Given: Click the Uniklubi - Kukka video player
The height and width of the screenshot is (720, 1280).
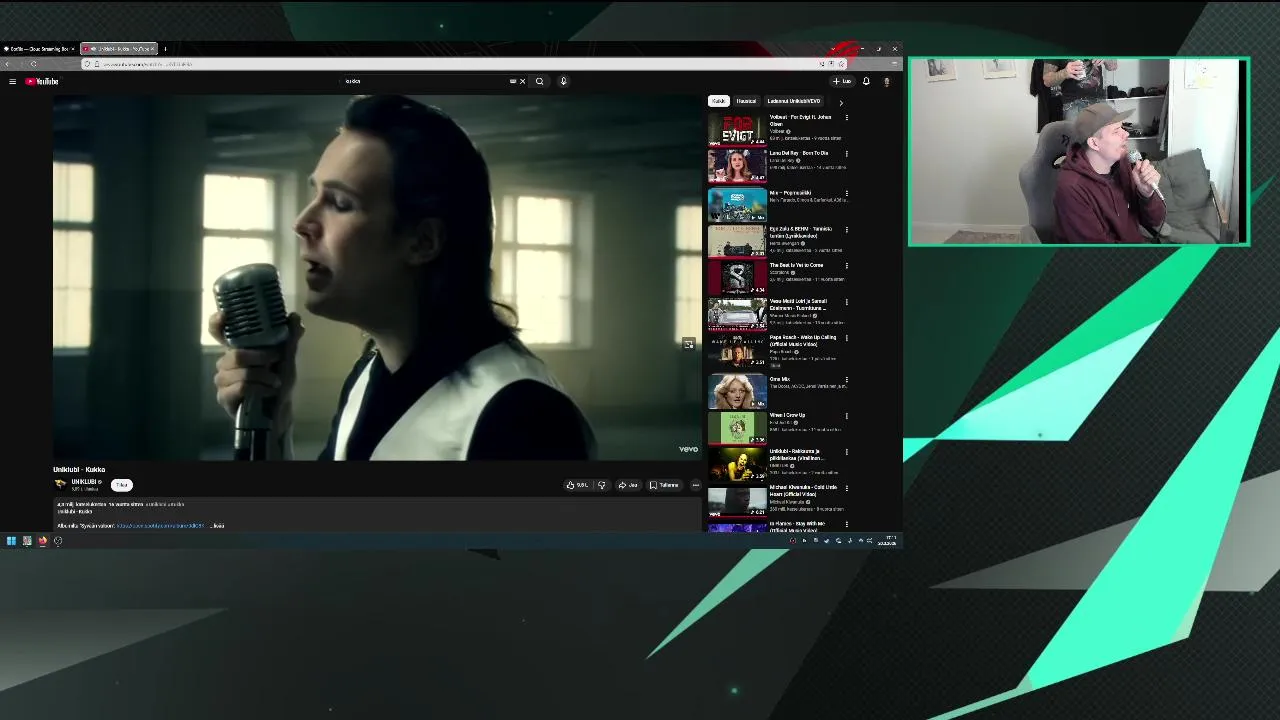Looking at the screenshot, I should click(378, 277).
